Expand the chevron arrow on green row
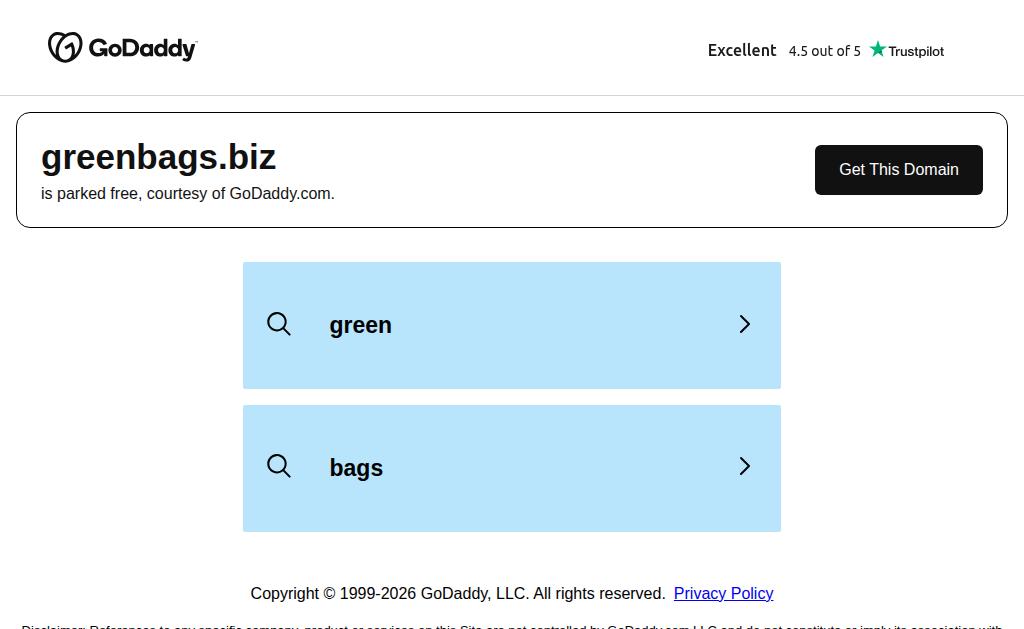This screenshot has height=629, width=1024. coord(744,324)
